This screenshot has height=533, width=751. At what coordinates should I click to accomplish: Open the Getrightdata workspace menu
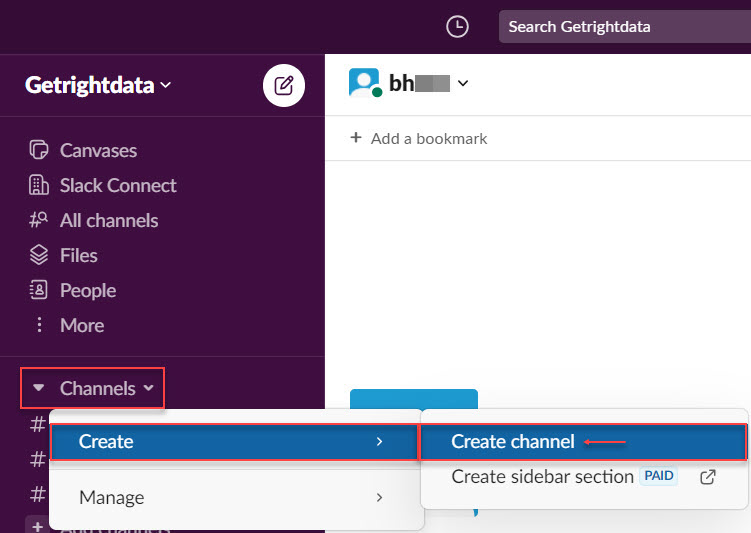click(x=98, y=85)
